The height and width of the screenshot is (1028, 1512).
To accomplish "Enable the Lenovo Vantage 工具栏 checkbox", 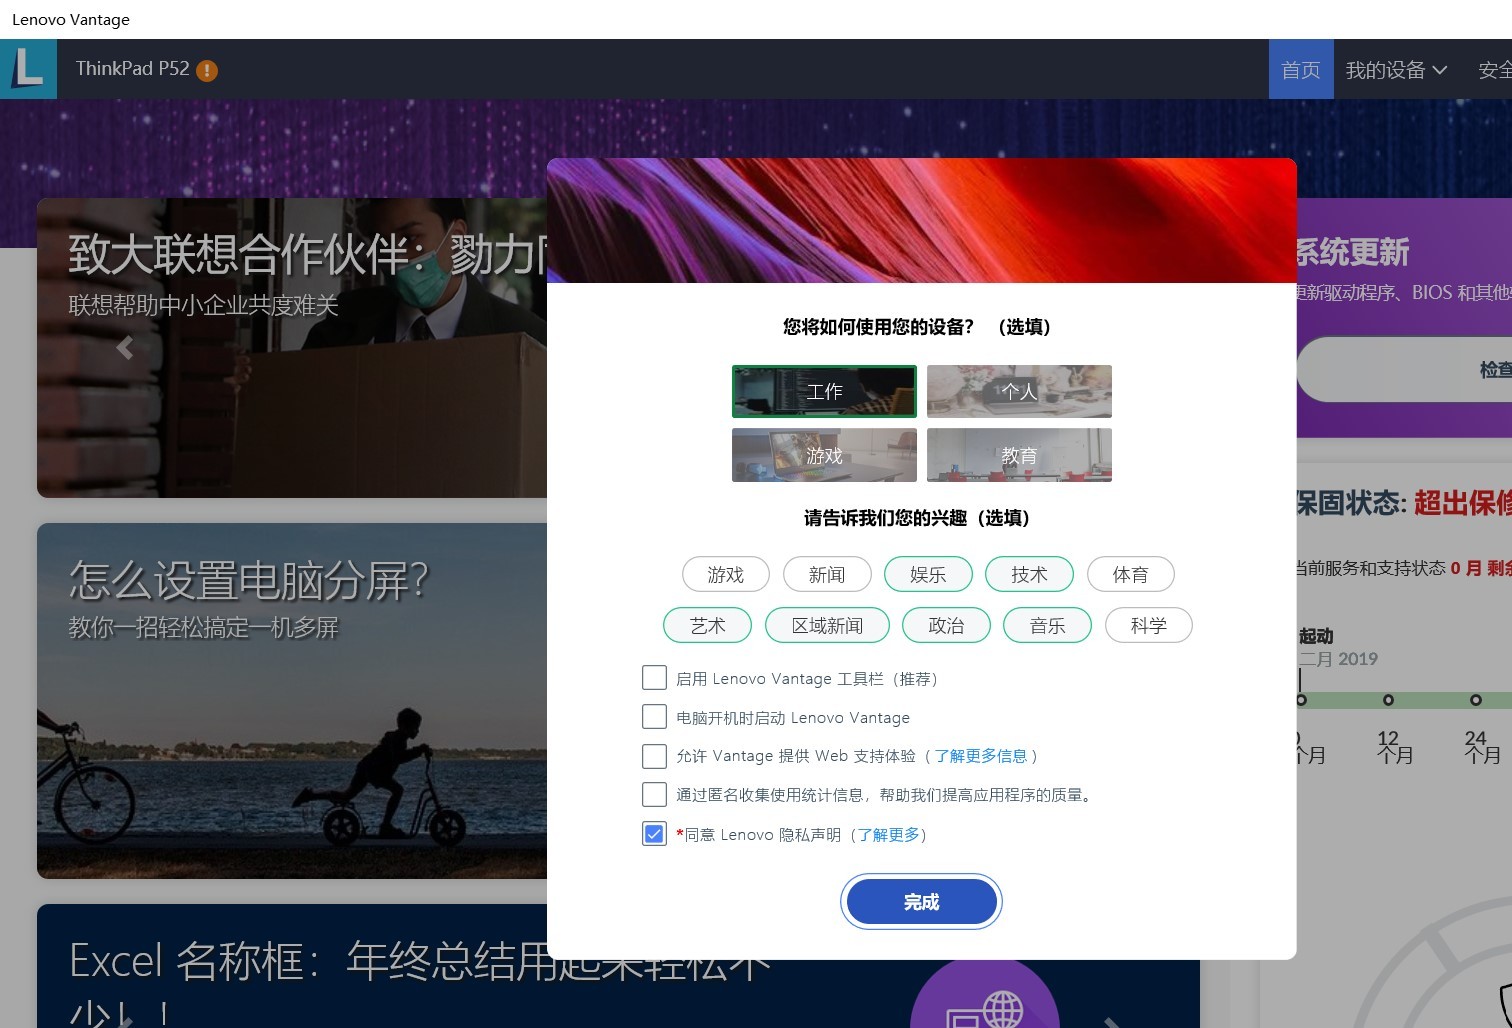I will [x=654, y=678].
